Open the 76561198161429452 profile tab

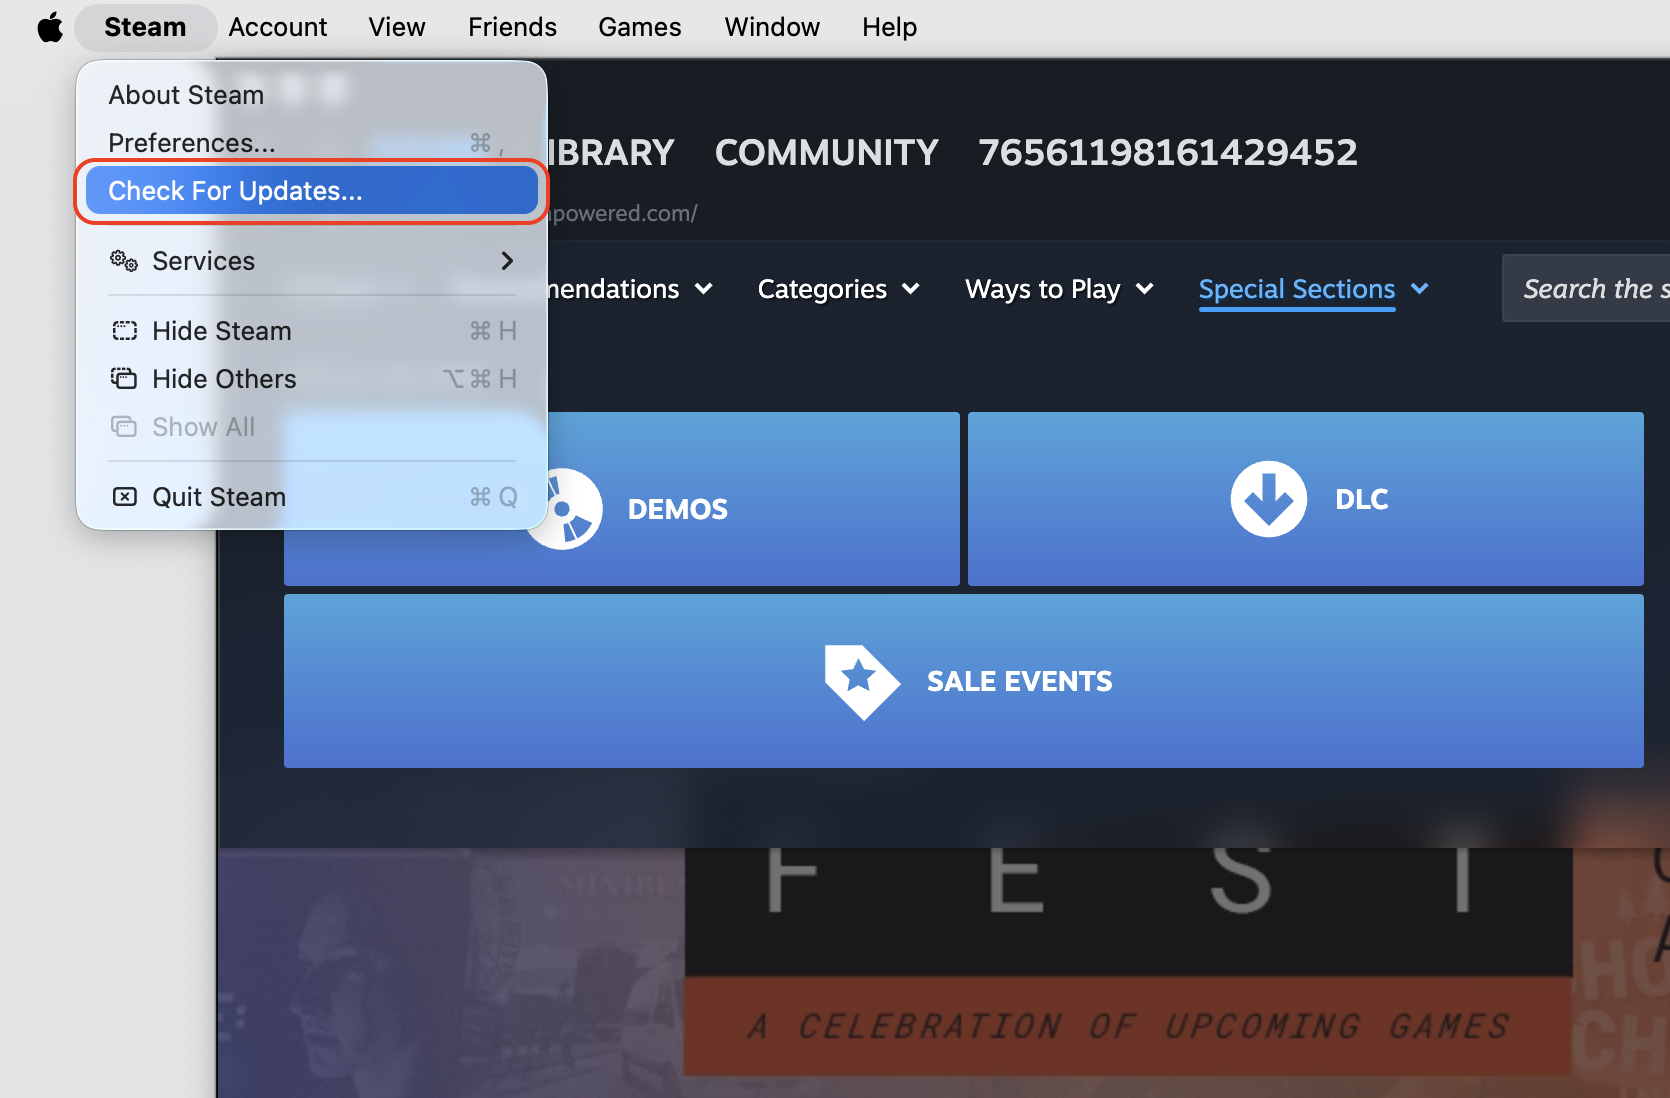(x=1167, y=153)
